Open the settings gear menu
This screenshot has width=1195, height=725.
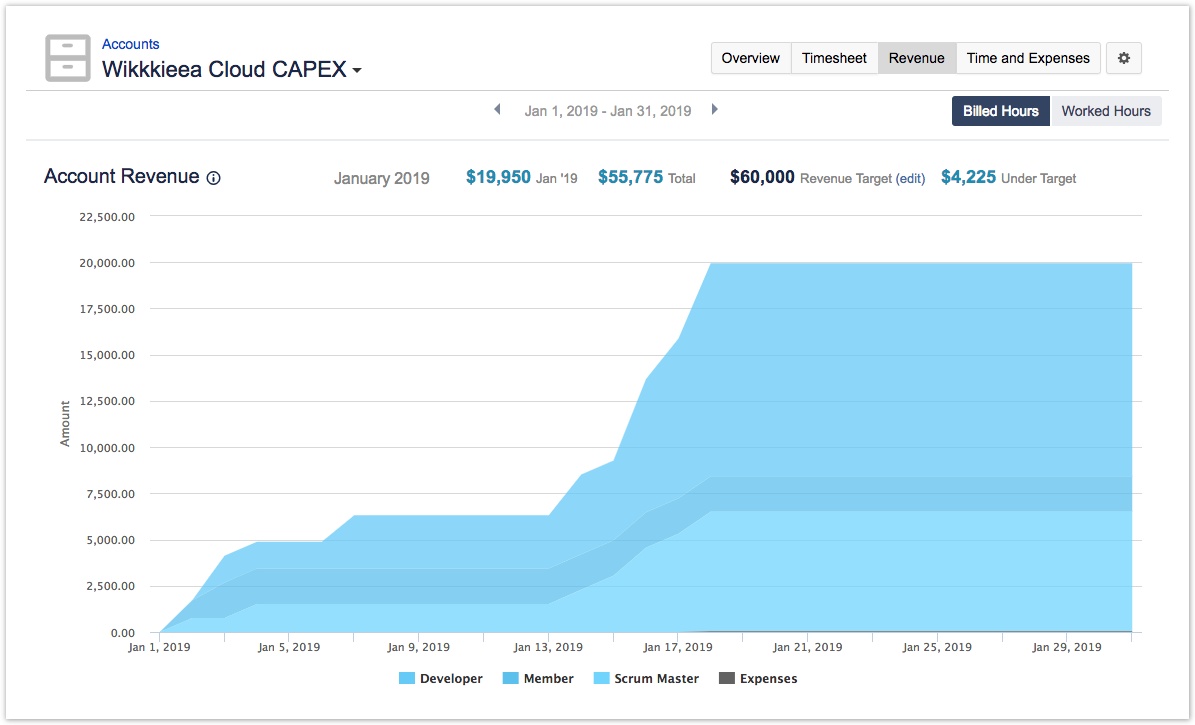click(1123, 58)
